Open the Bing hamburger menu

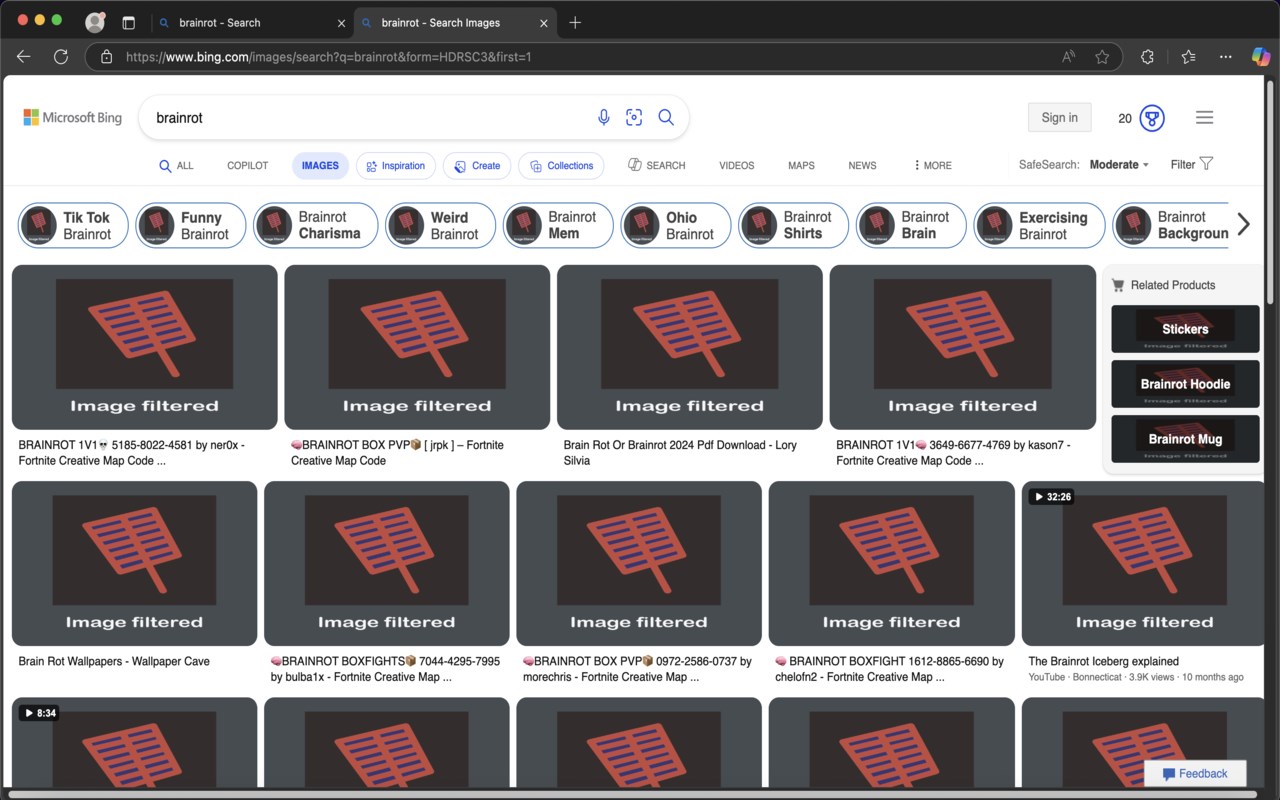click(x=1204, y=117)
